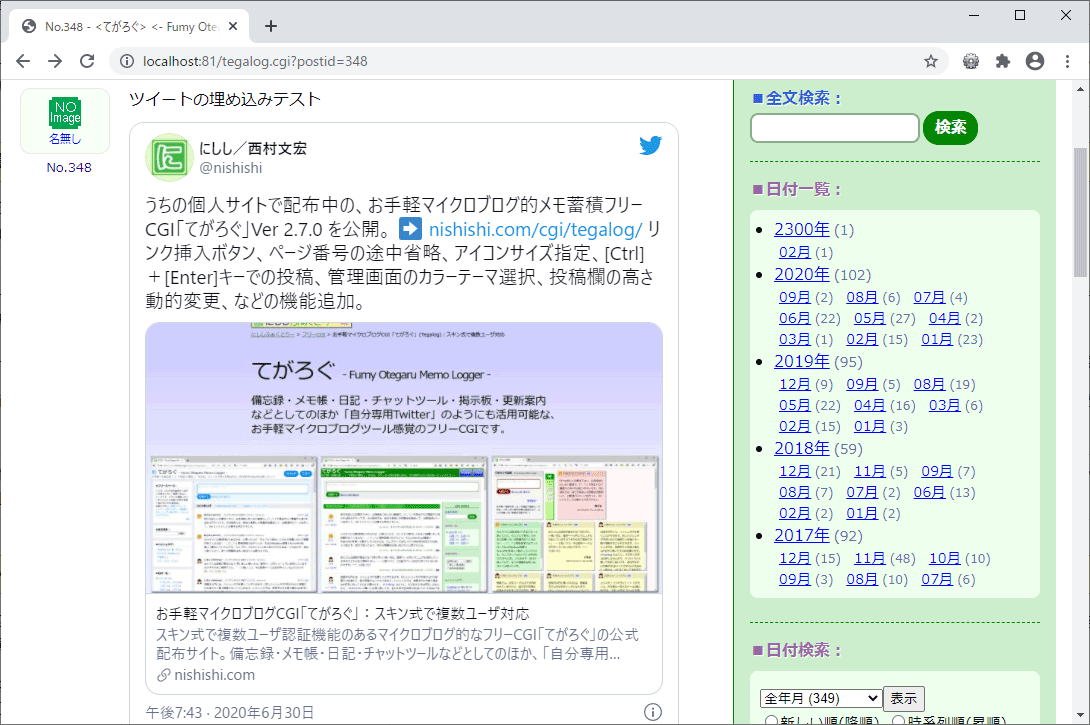Open 02月 under the 2300年 archive
Screen dimensions: 1090x725
pyautogui.click(x=795, y=252)
